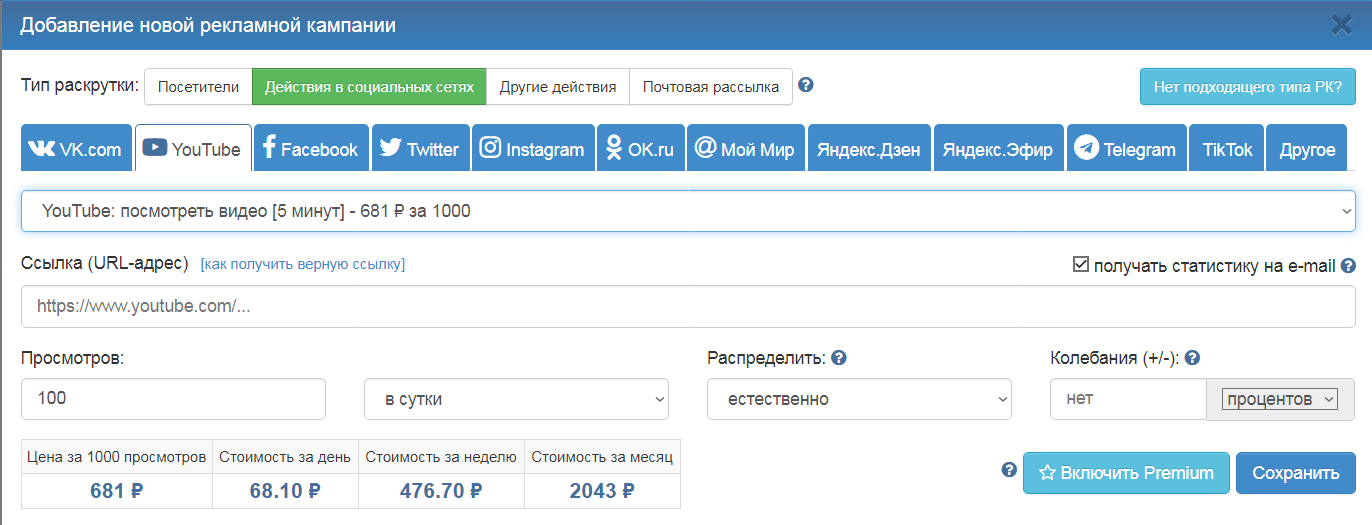Choose Почтовая рассылка promotion type

pos(710,87)
